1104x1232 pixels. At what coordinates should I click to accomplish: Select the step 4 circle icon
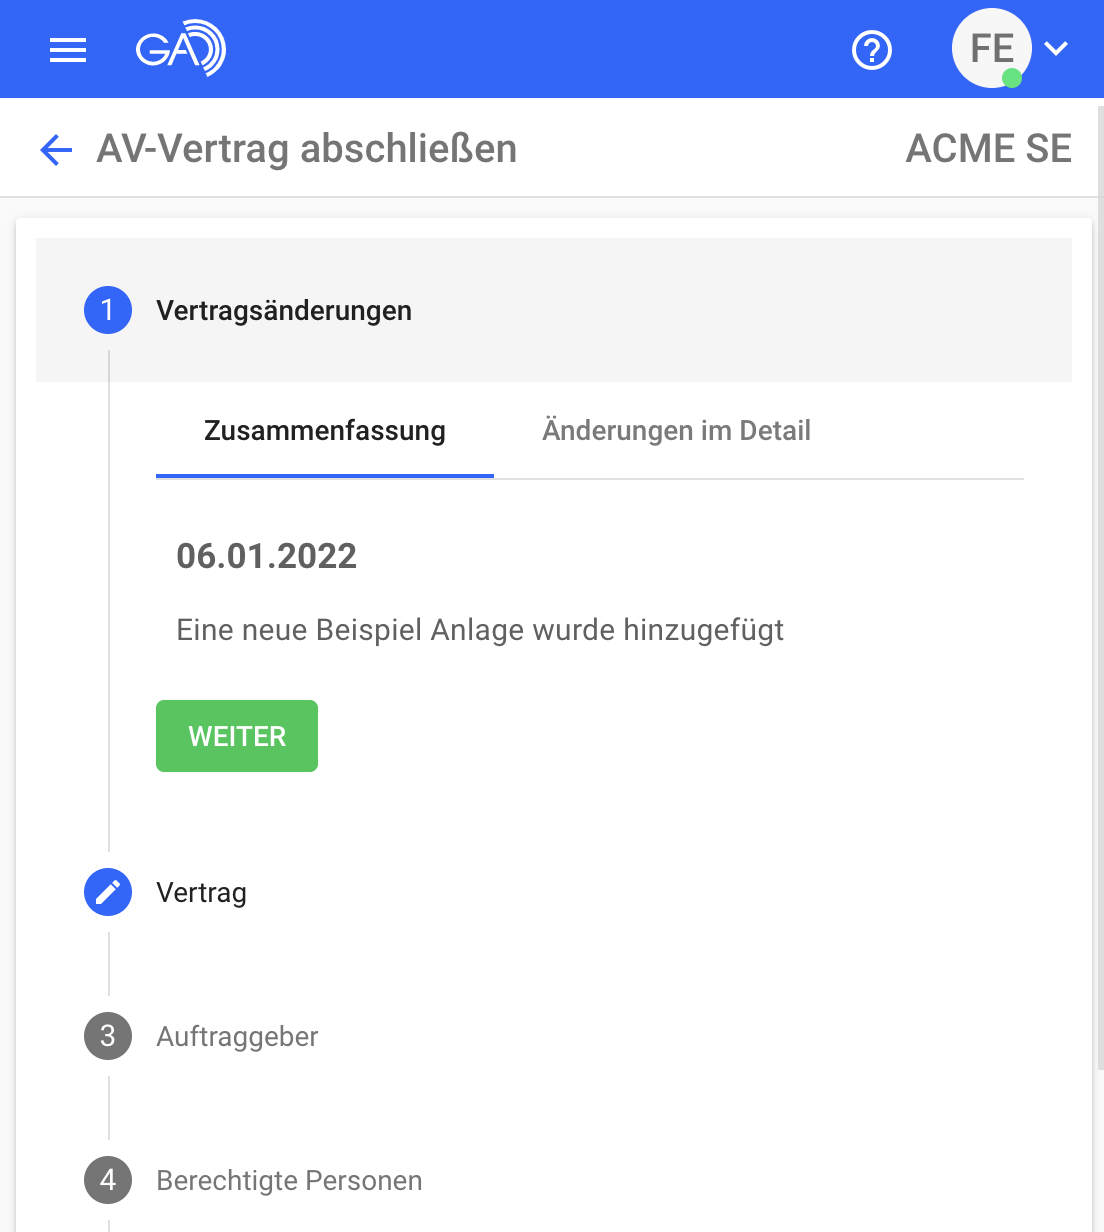click(x=108, y=1180)
